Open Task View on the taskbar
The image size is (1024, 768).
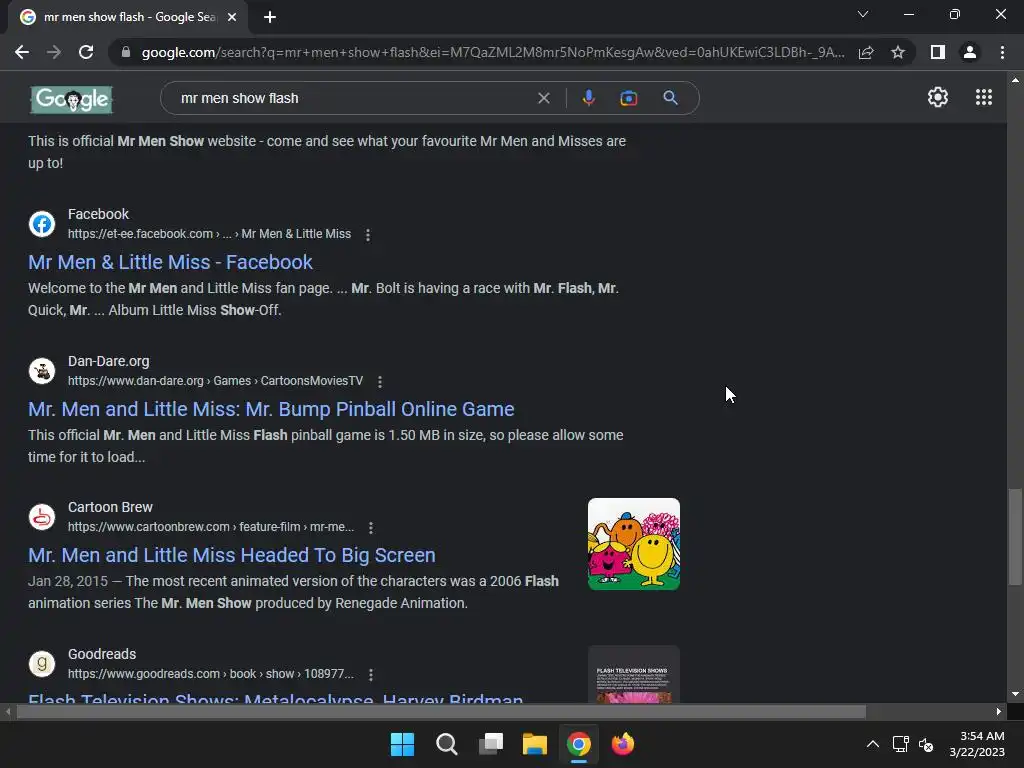click(490, 744)
